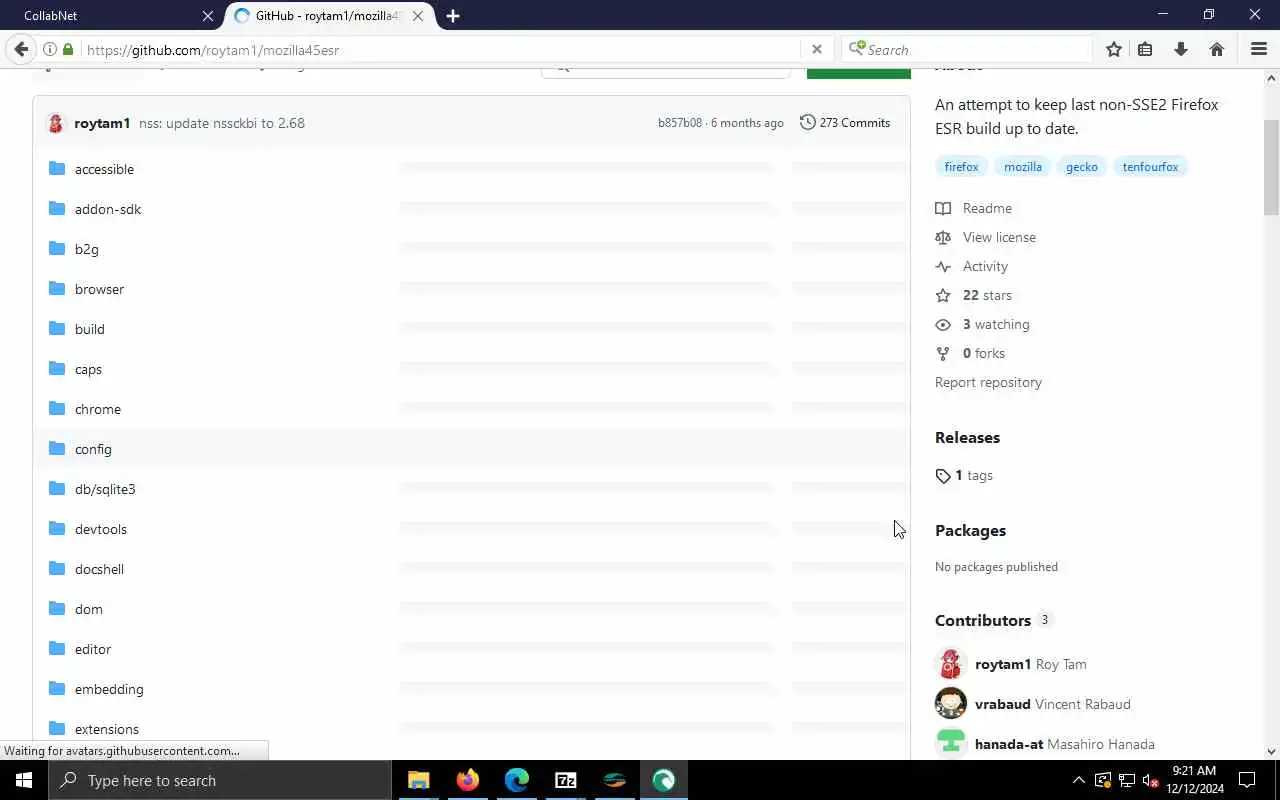
Task: Open the Contributors heading link
Action: click(x=983, y=620)
